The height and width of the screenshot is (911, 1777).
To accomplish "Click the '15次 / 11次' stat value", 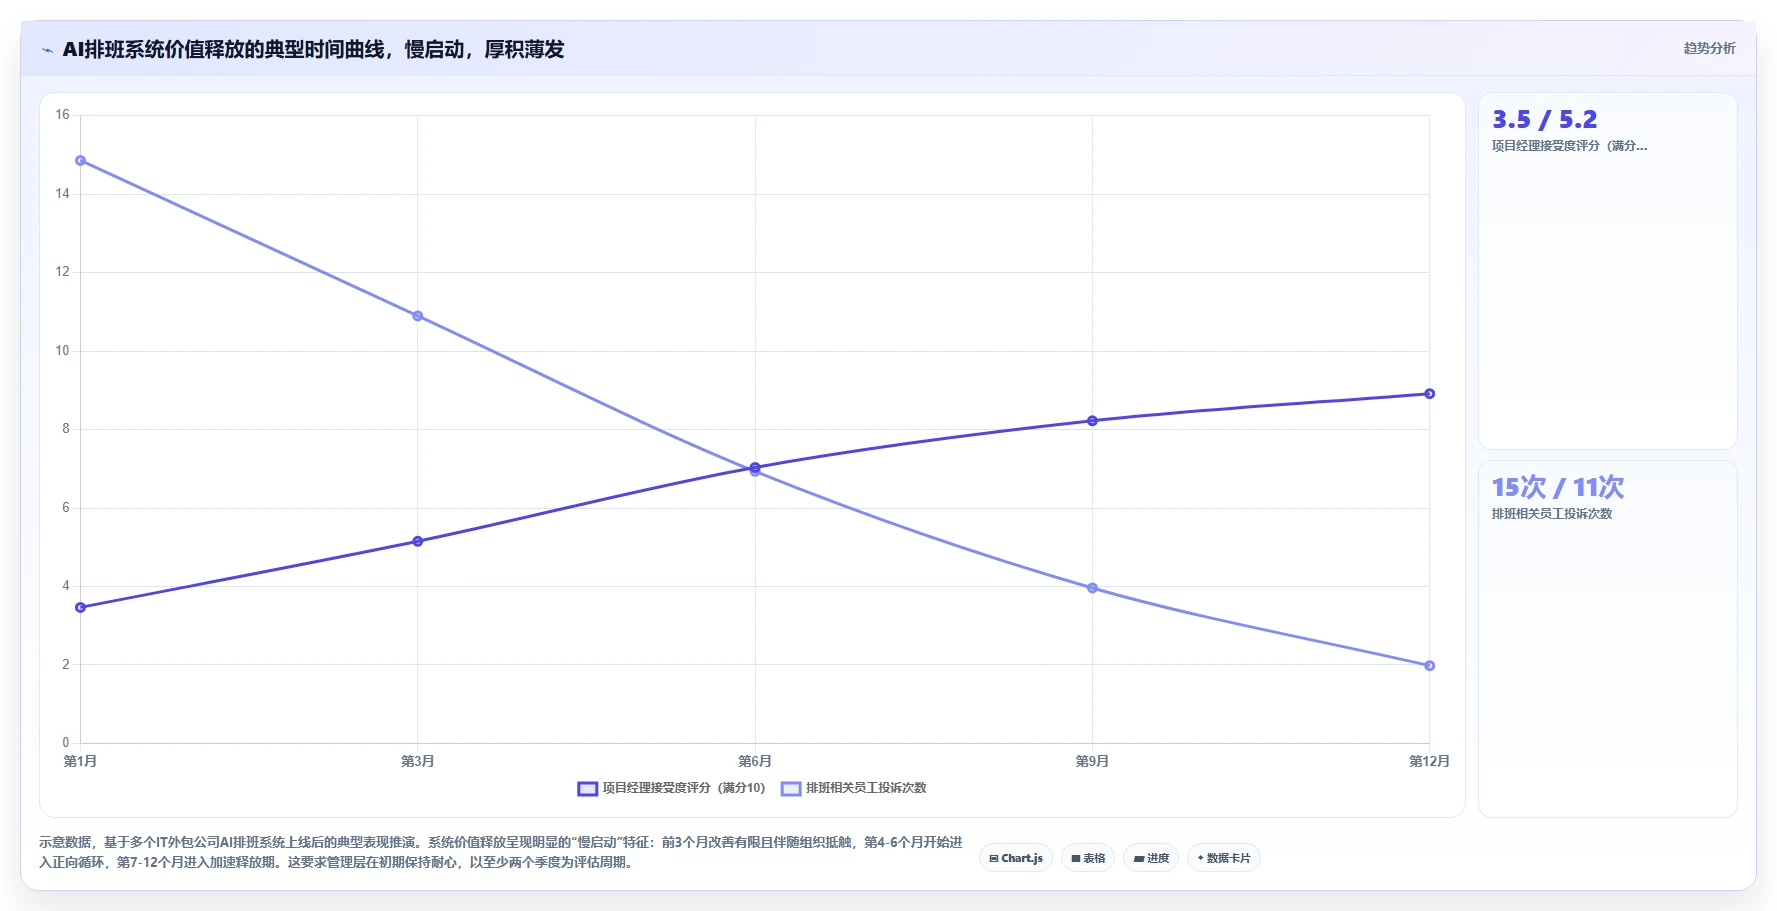I will click(1558, 487).
